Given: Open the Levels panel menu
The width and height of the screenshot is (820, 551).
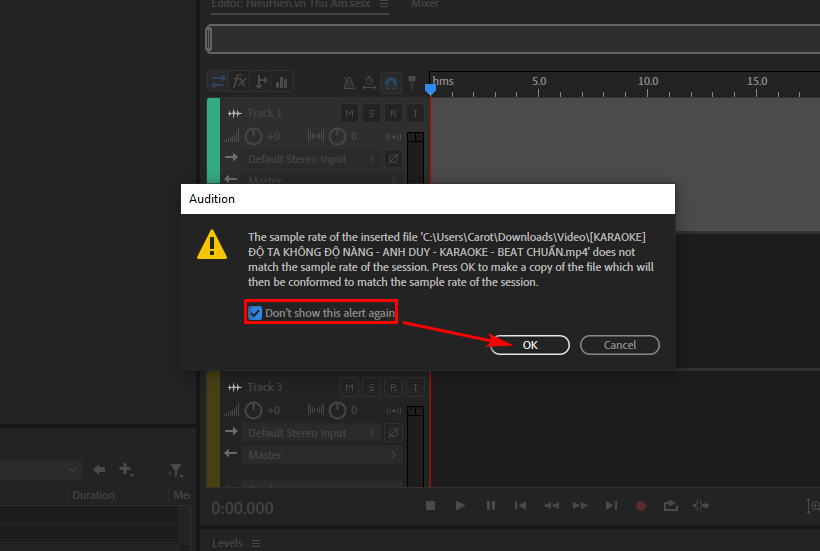Looking at the screenshot, I should click(x=256, y=543).
